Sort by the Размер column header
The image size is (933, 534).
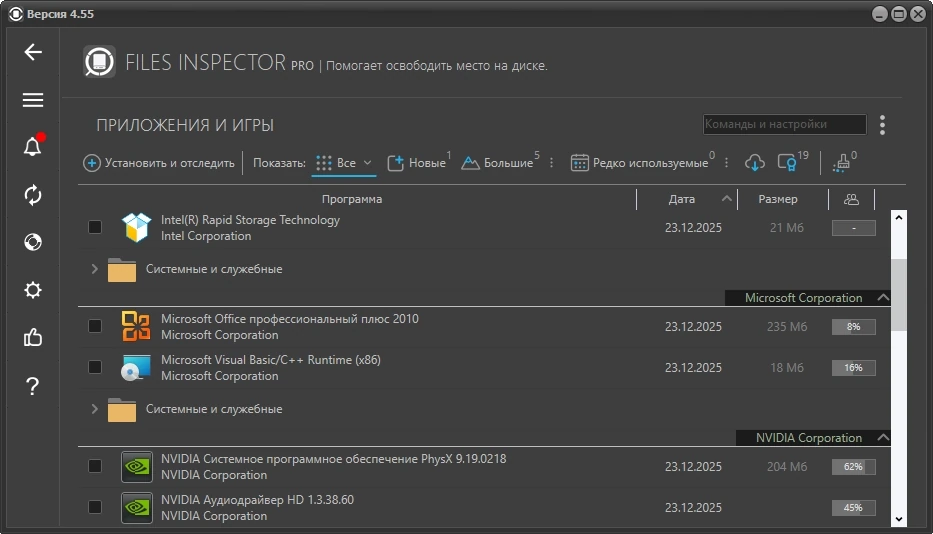pos(778,199)
